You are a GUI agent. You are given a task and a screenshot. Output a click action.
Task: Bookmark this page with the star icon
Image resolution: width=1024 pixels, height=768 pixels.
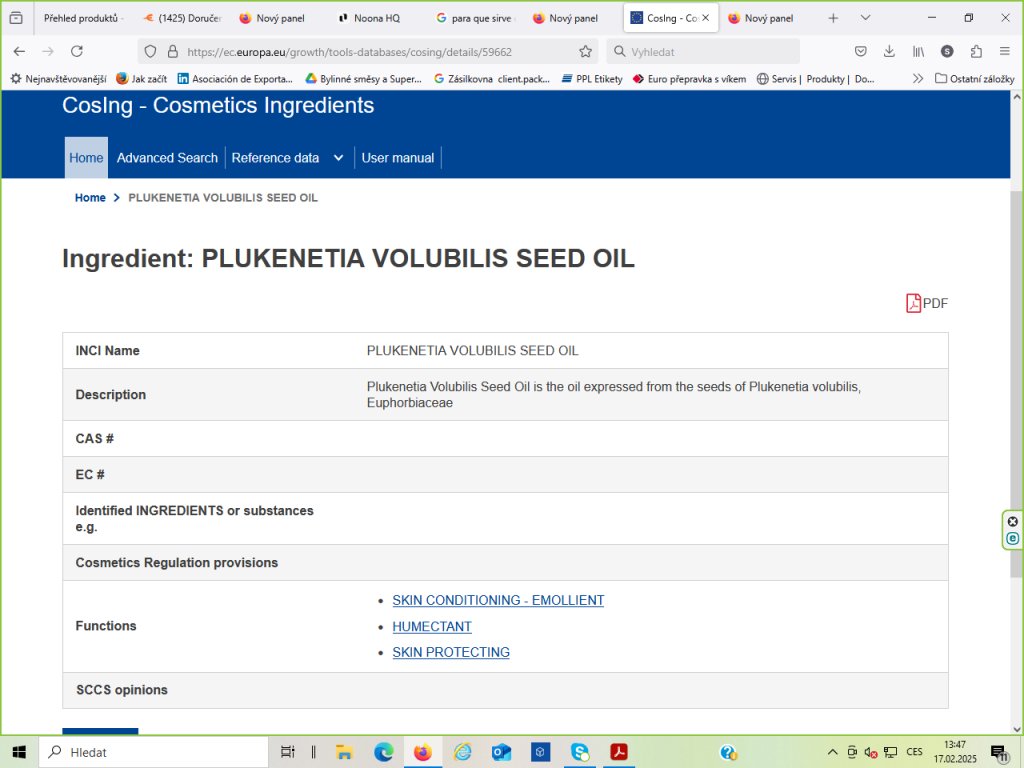coord(586,52)
